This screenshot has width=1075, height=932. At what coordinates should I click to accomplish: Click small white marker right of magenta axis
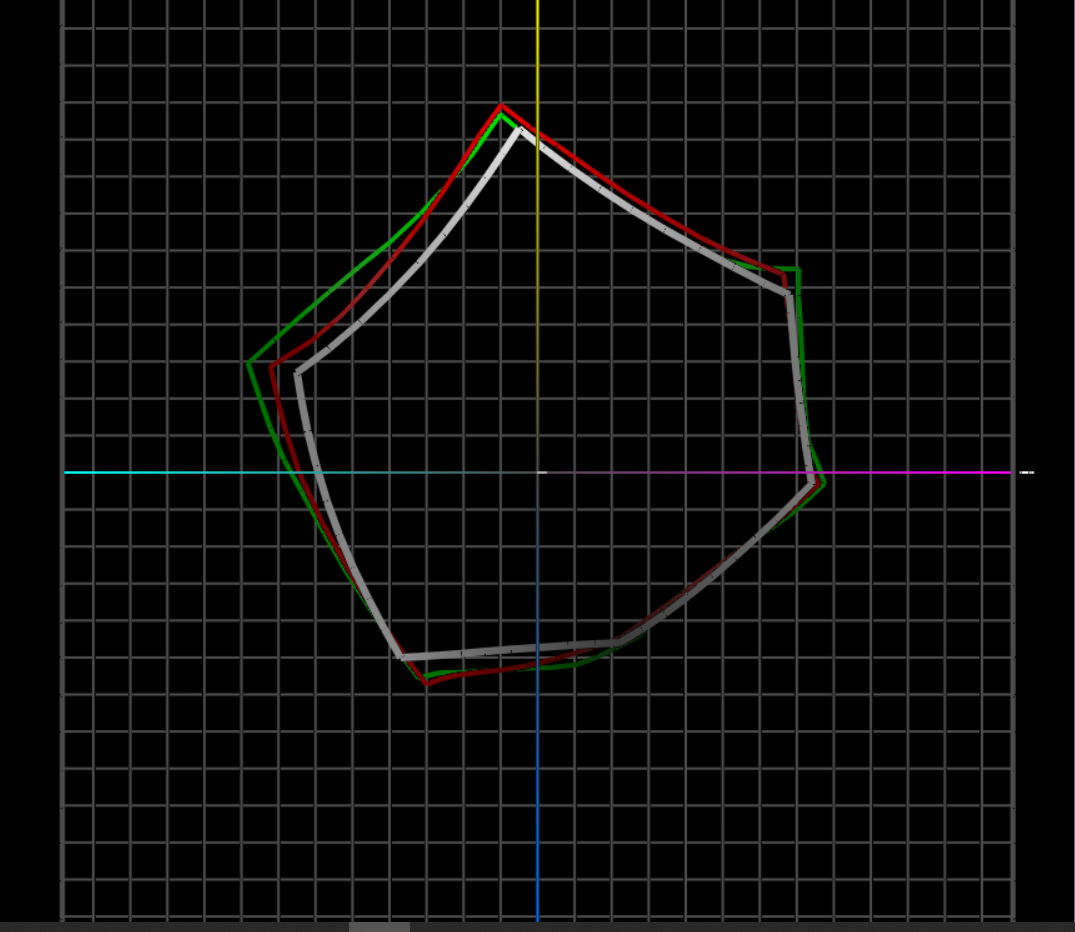(1026, 472)
